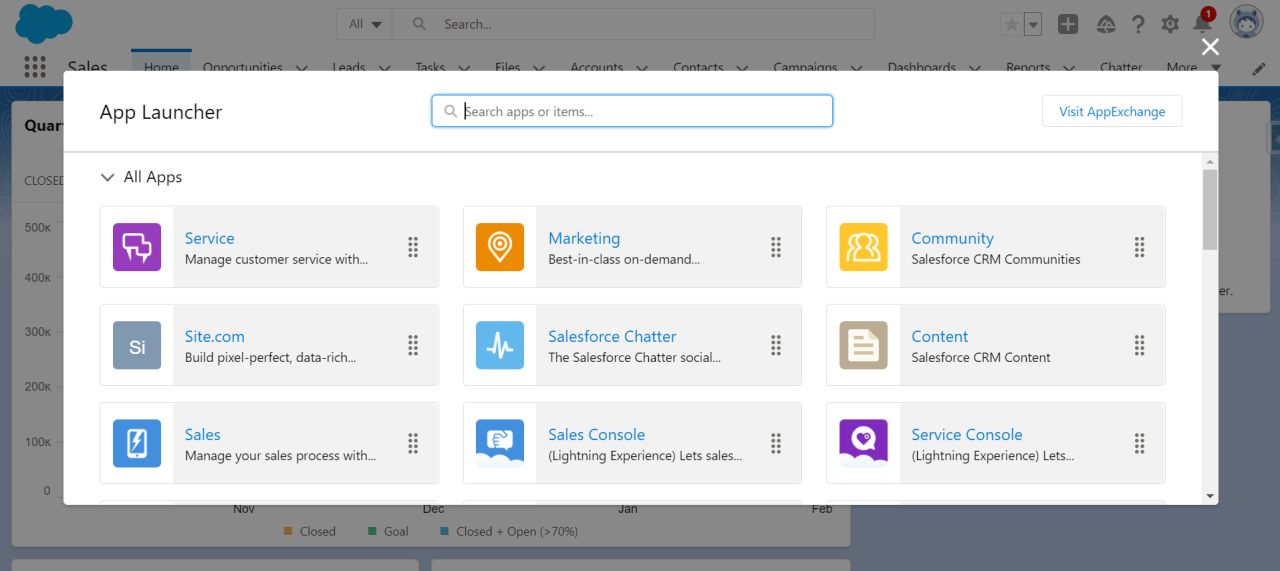Open the Leads tab dropdown chevron
The width and height of the screenshot is (1280, 571).
(x=385, y=68)
